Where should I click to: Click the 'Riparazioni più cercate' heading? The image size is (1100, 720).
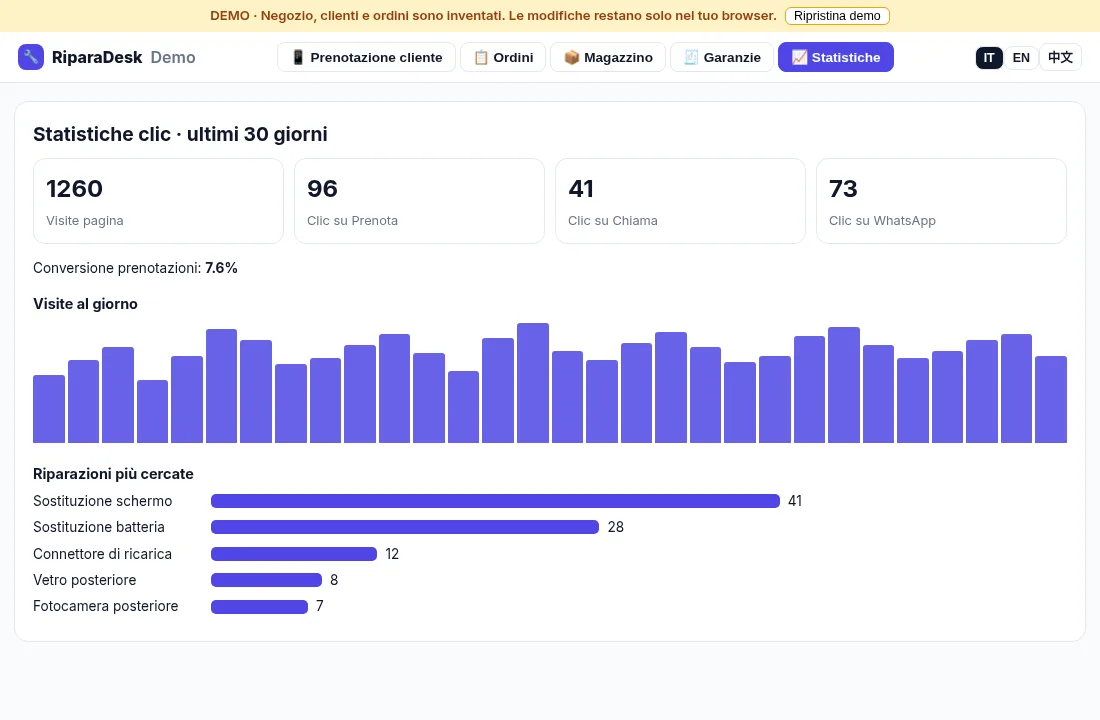(x=113, y=474)
